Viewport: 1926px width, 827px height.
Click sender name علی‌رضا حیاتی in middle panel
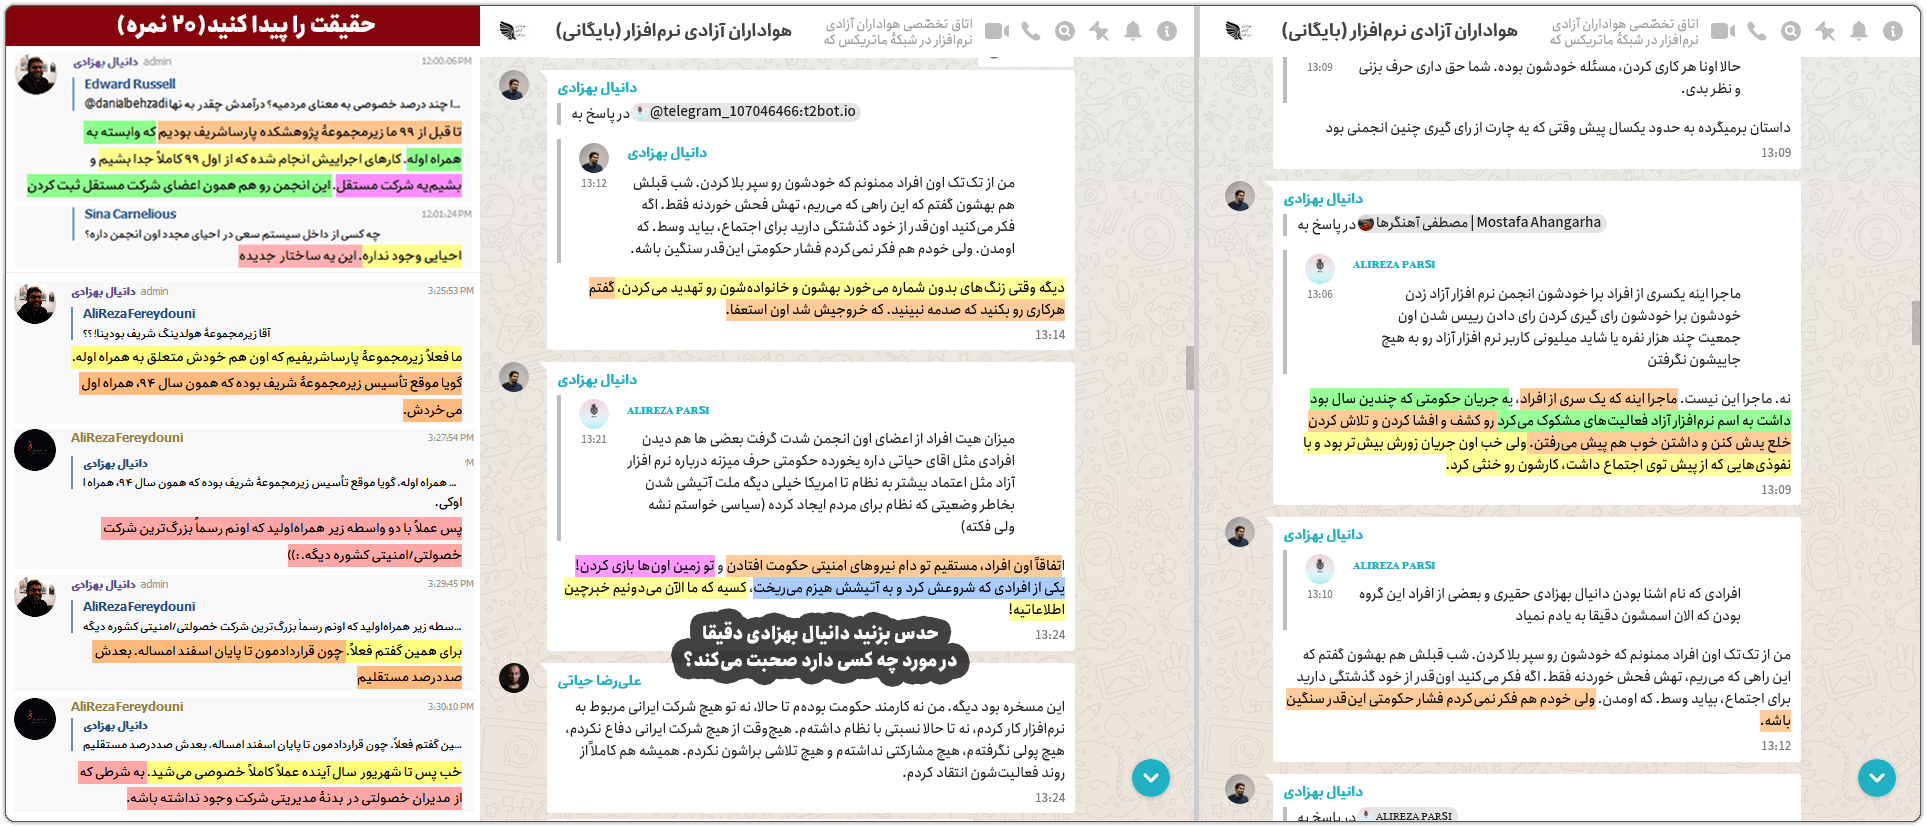pyautogui.click(x=599, y=681)
